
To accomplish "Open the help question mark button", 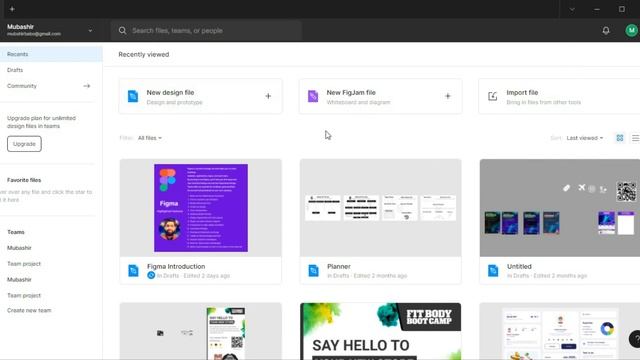I will 635,339.
